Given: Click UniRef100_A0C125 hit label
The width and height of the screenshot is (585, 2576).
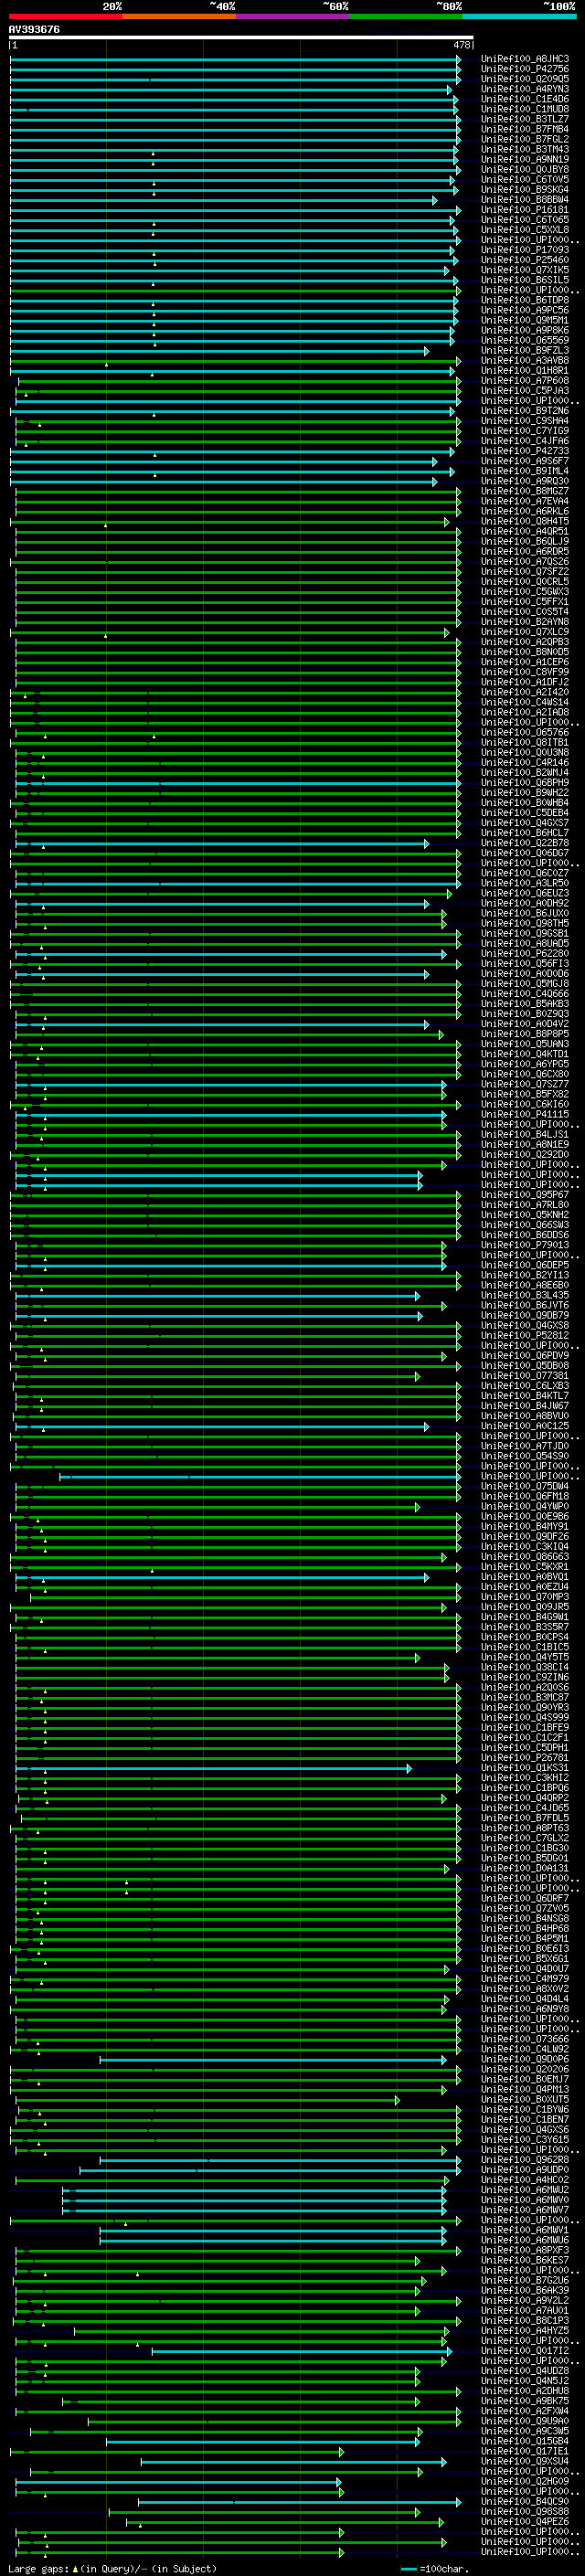Looking at the screenshot, I should (525, 1426).
